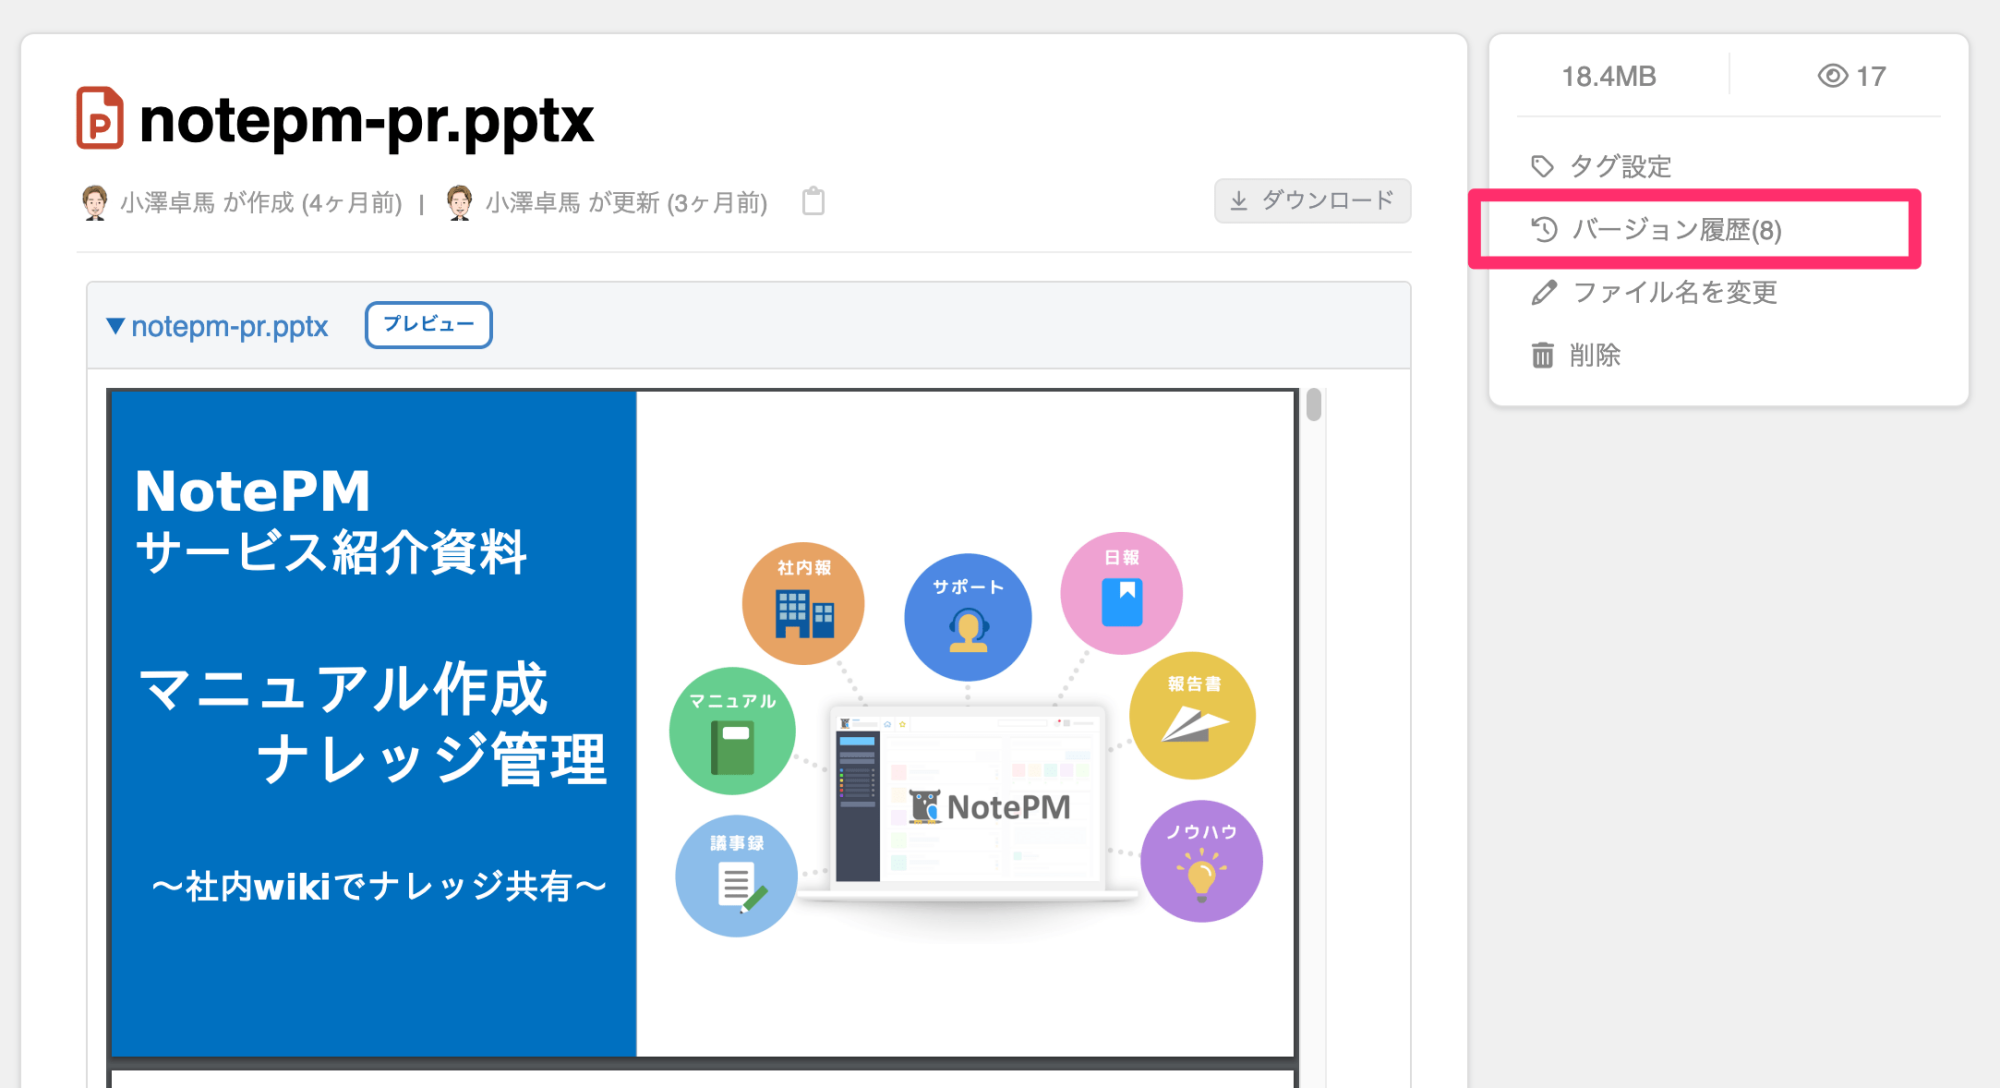Click サポート circle icon in slide
The width and height of the screenshot is (2000, 1088).
[x=967, y=617]
